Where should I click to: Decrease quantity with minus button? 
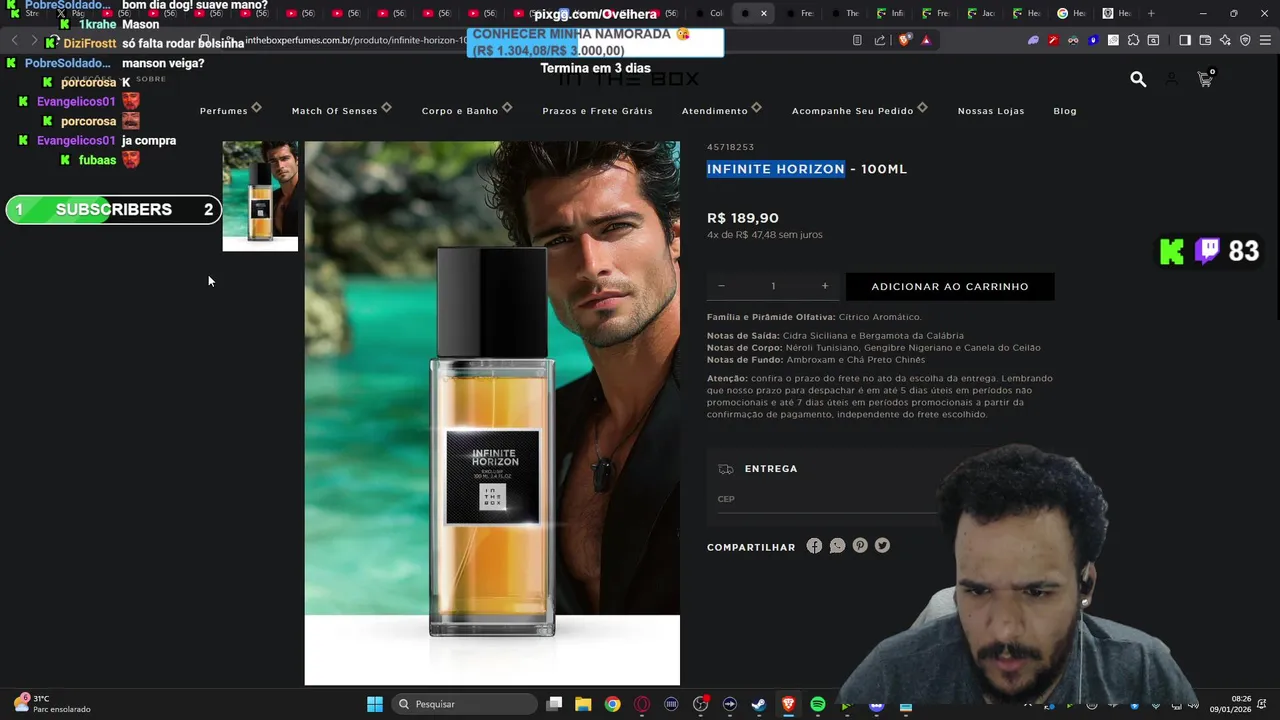pyautogui.click(x=721, y=286)
